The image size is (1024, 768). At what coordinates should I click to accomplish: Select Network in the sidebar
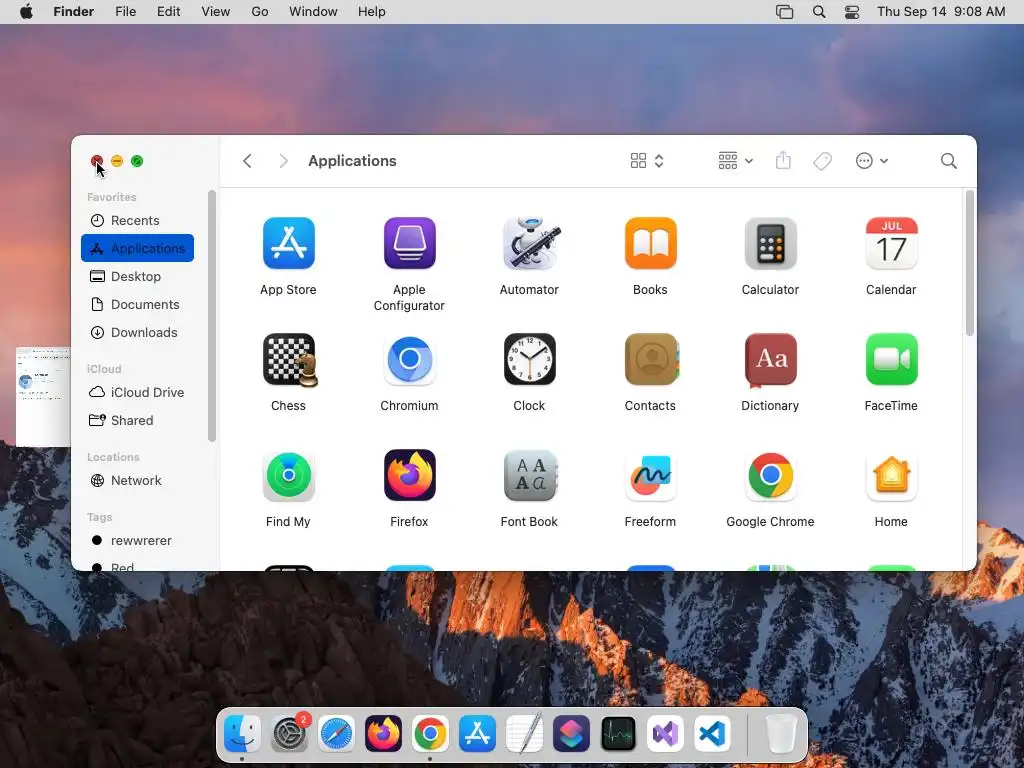(137, 480)
